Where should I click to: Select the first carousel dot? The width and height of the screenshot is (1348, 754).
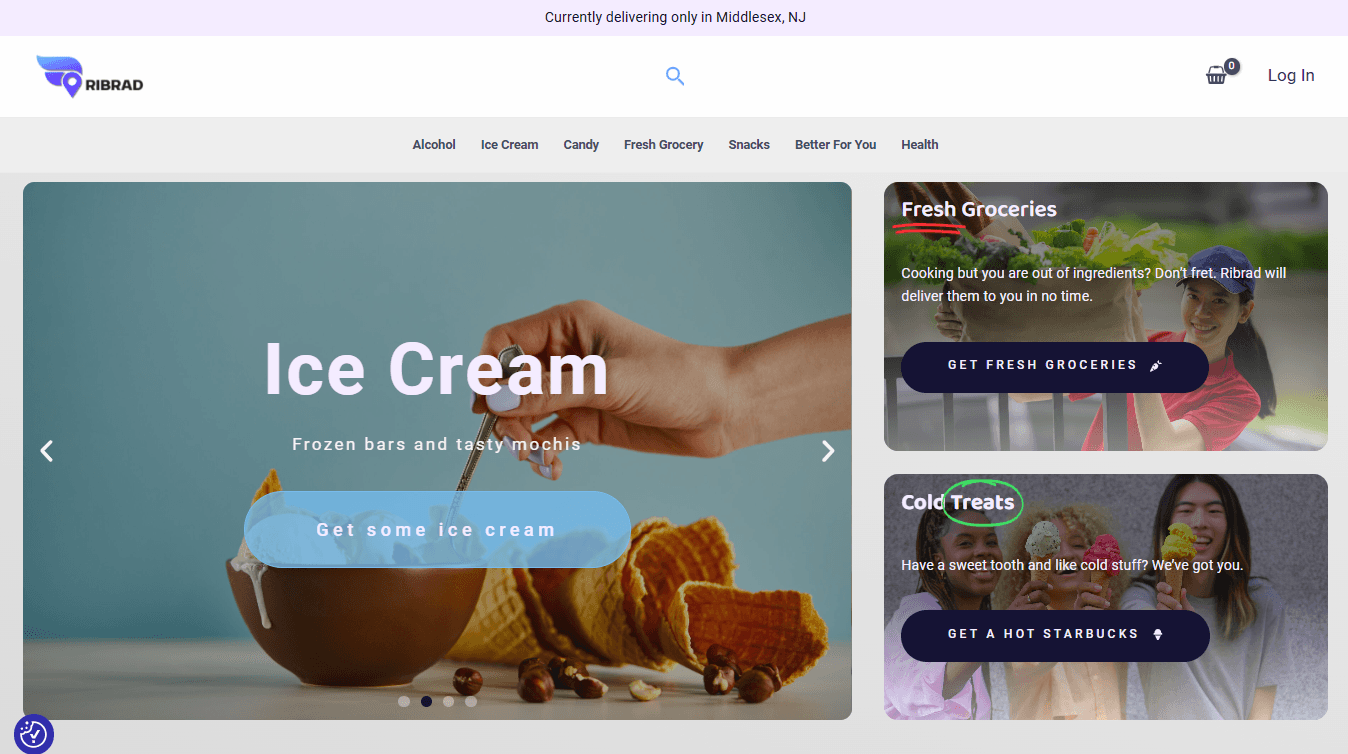pyautogui.click(x=404, y=702)
